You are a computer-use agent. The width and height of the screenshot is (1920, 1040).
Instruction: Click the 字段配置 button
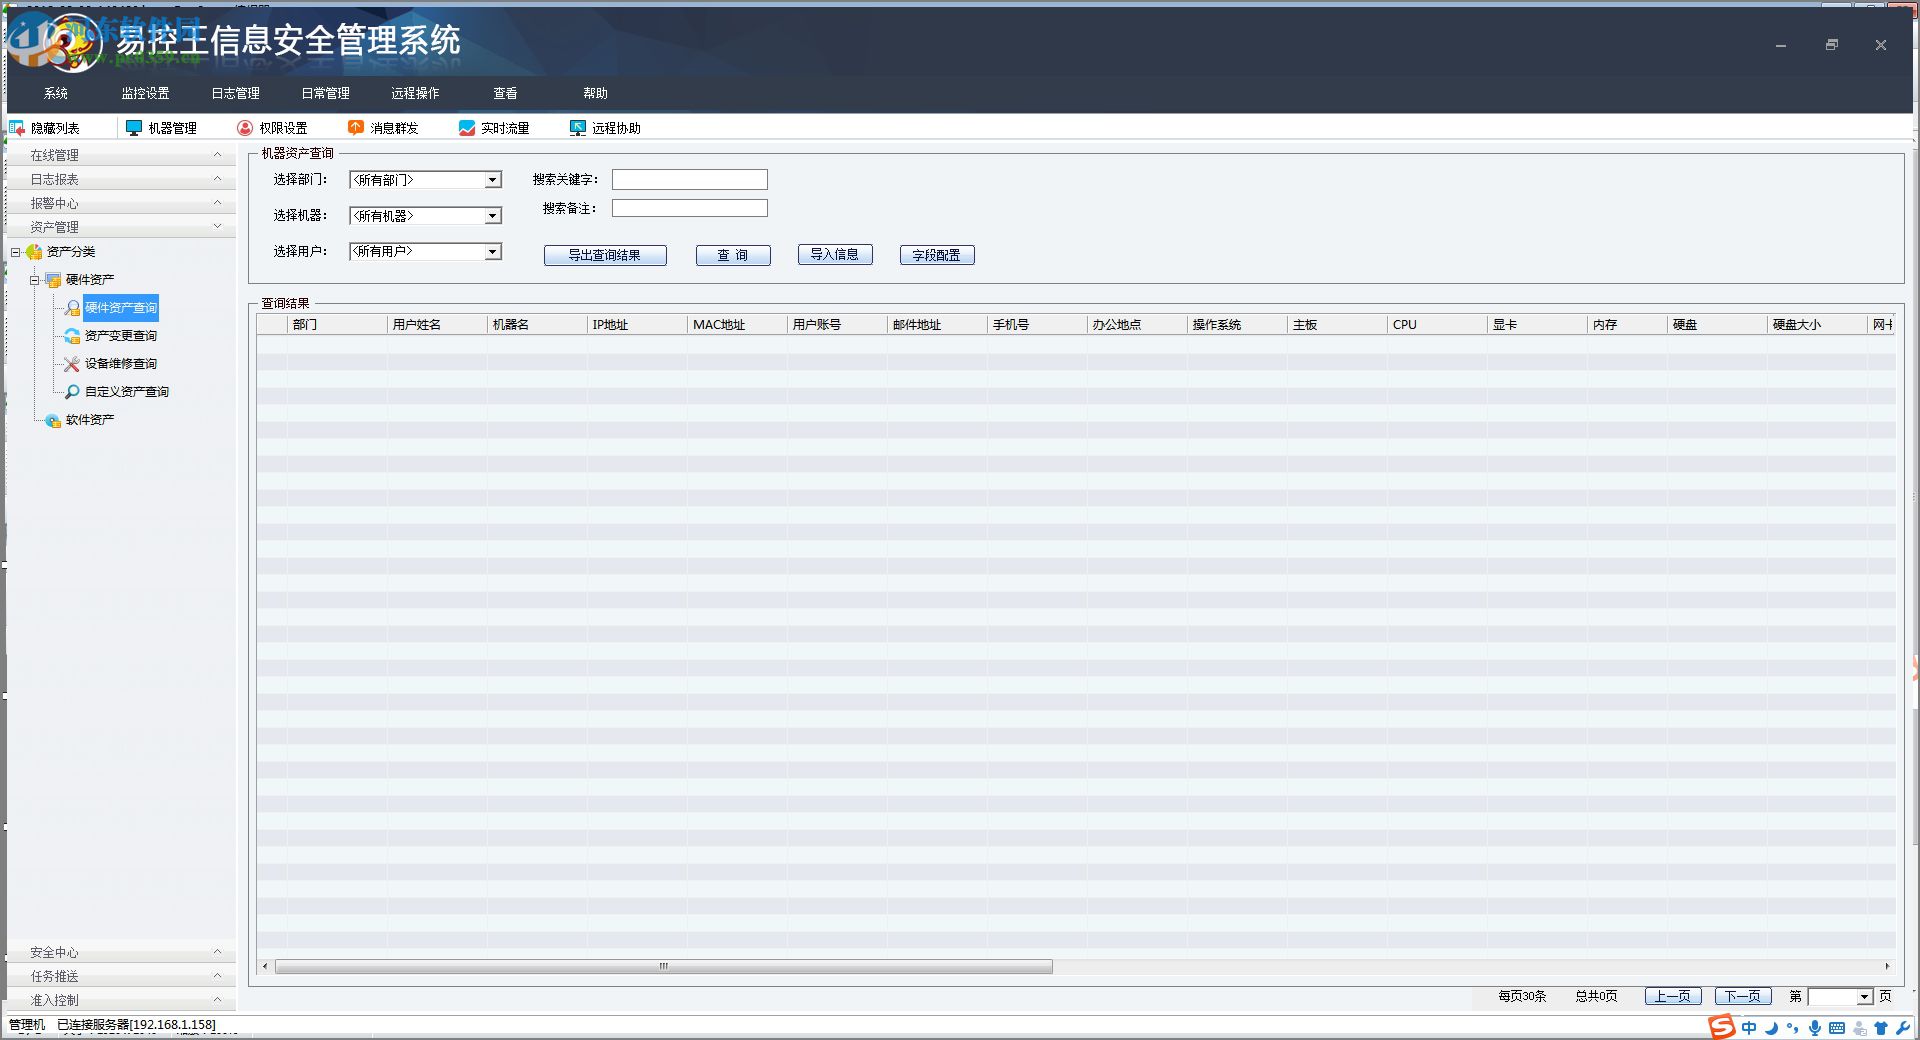coord(937,255)
